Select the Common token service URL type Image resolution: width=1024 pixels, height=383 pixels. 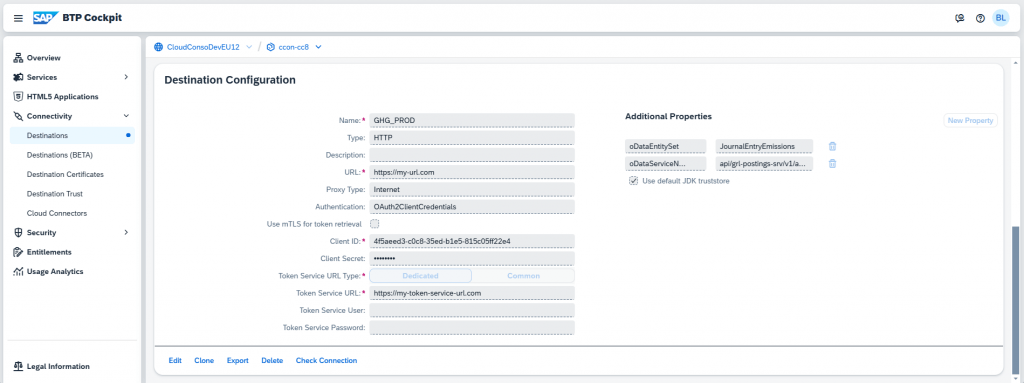[523, 276]
